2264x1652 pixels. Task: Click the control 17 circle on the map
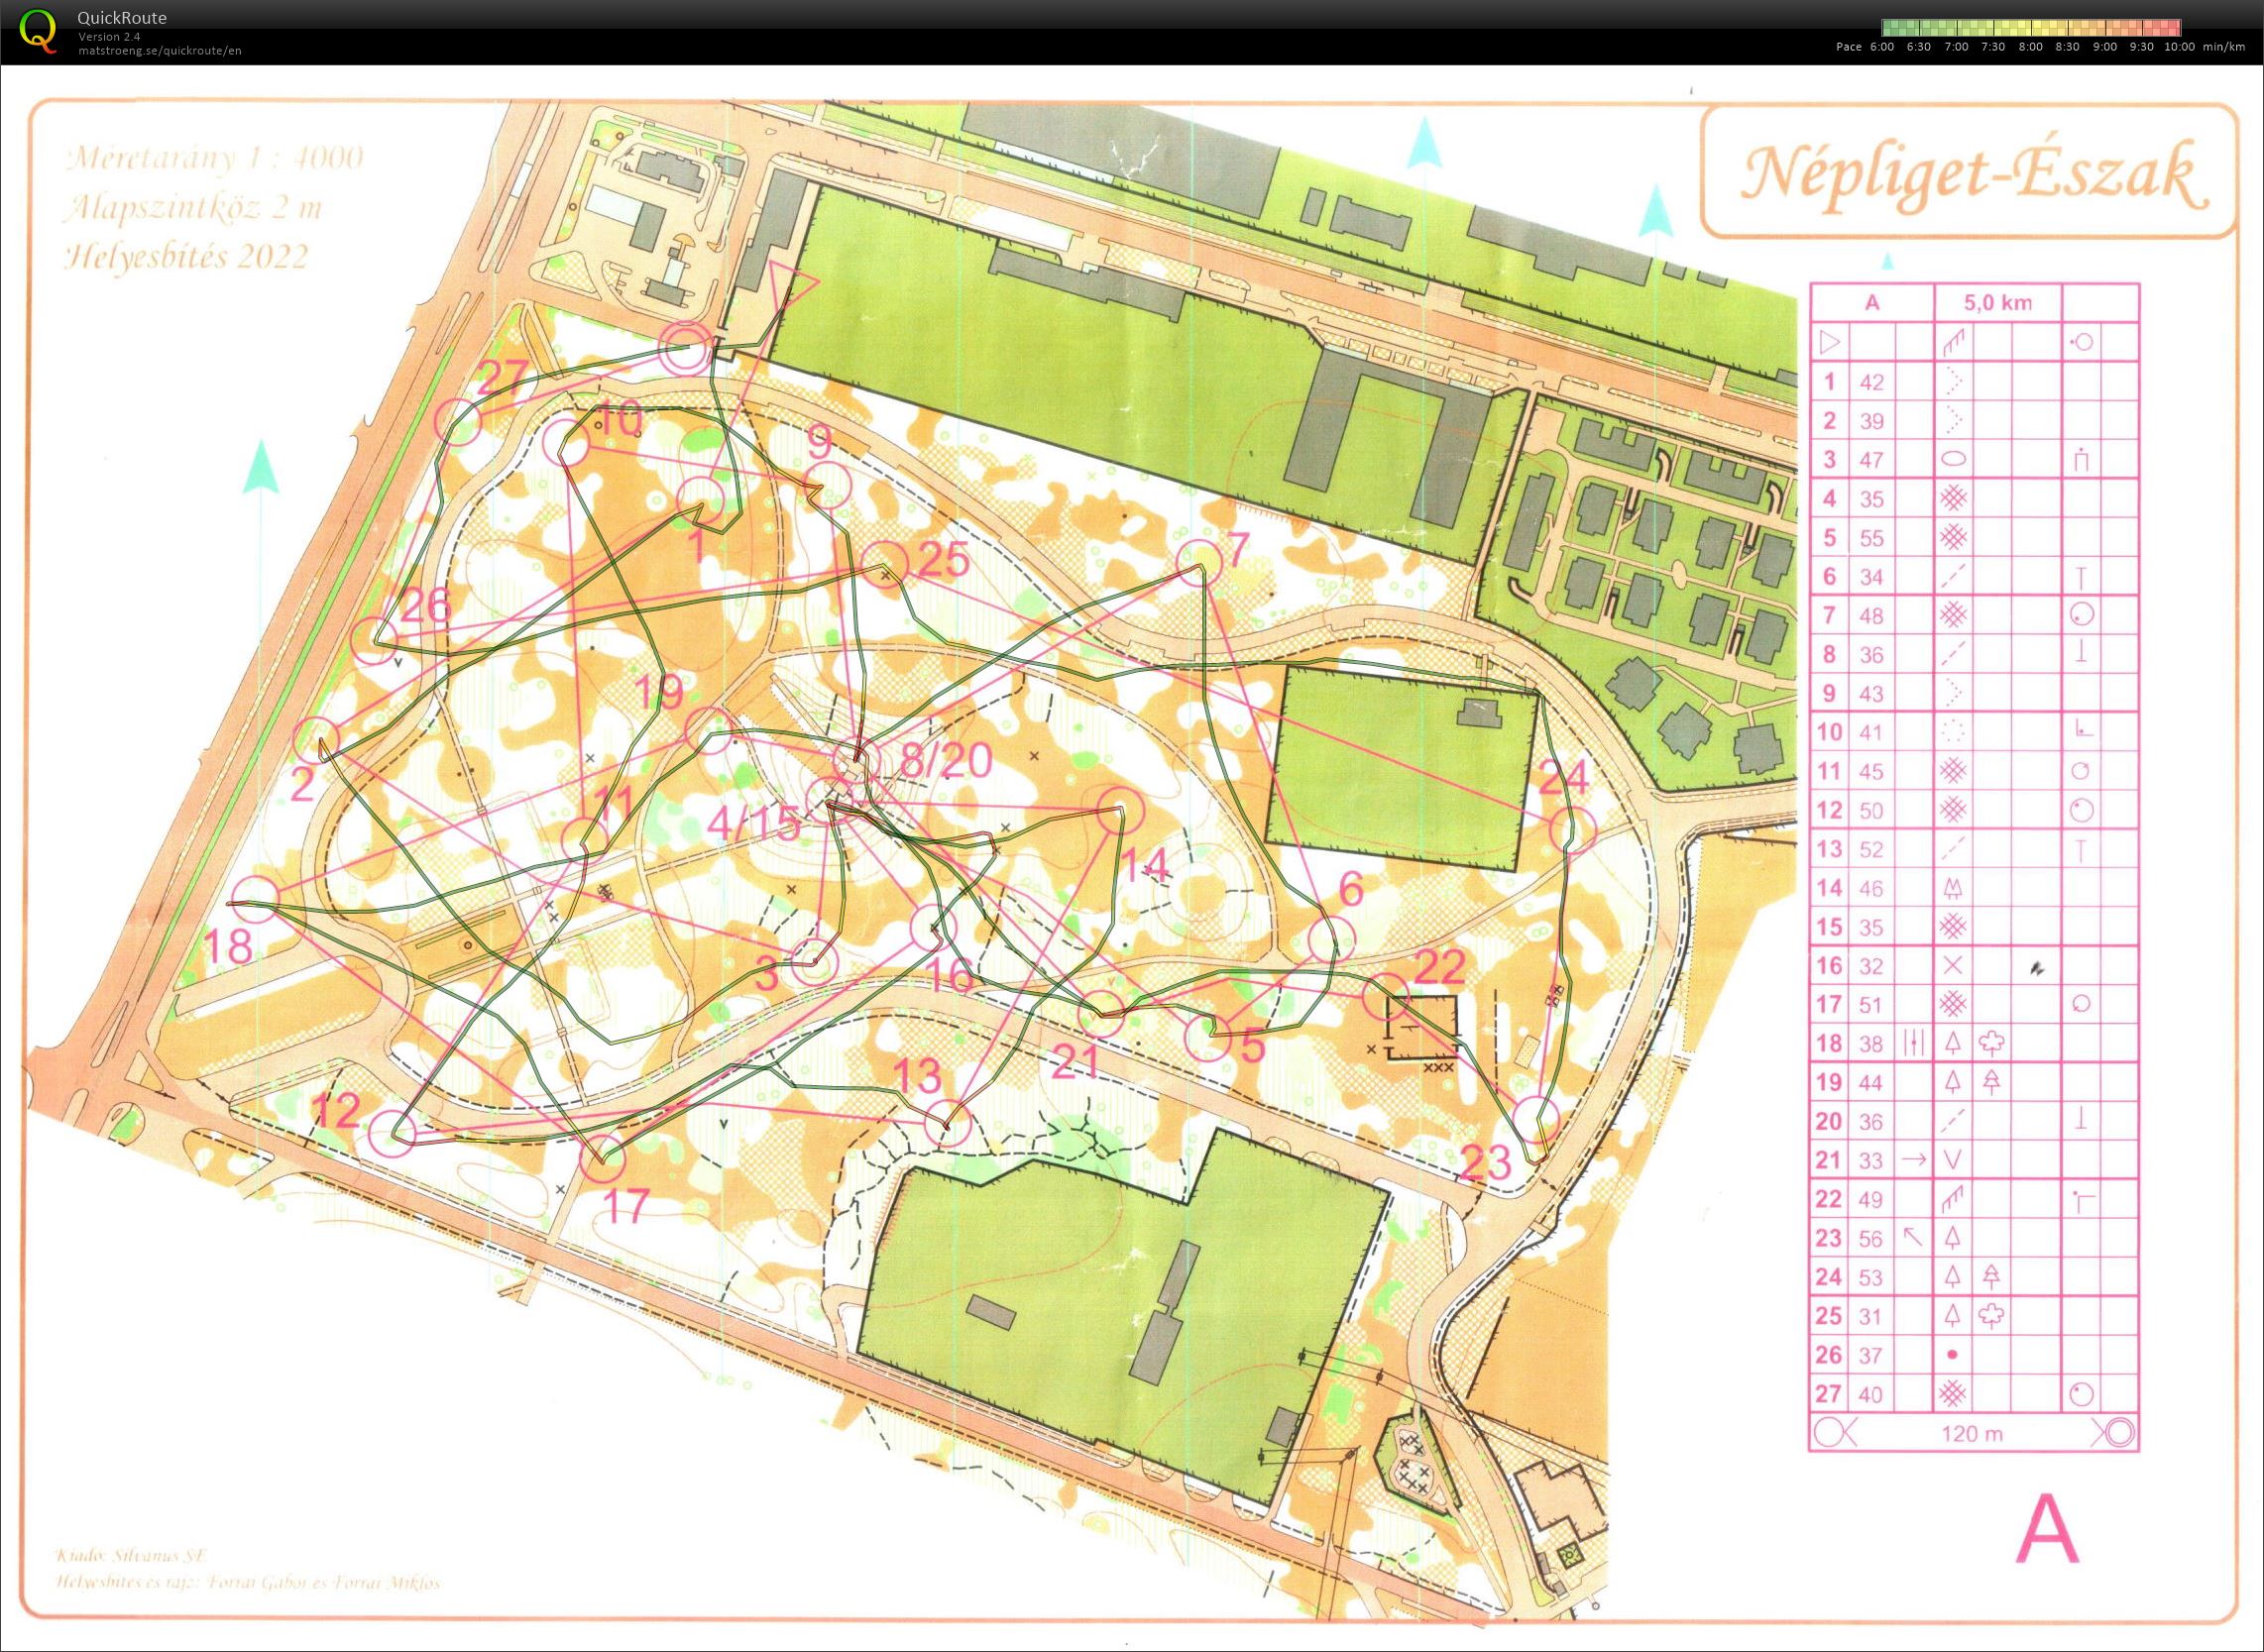pos(602,1158)
